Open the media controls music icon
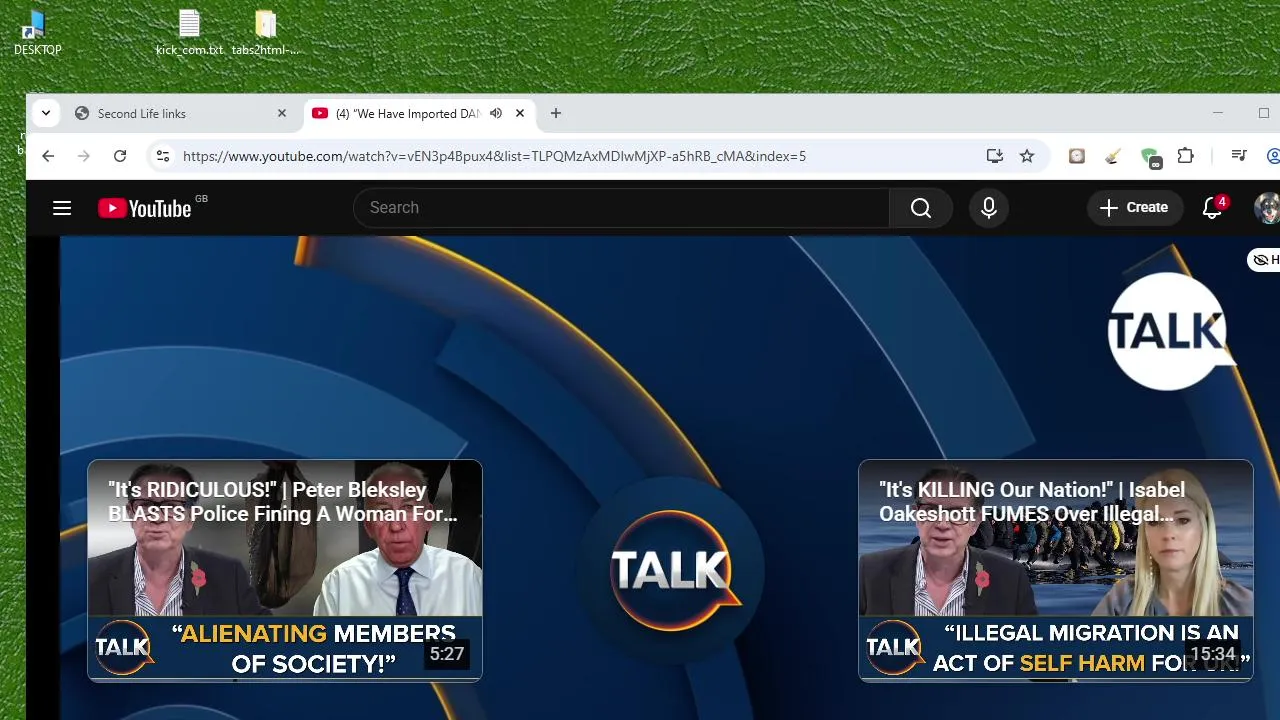The width and height of the screenshot is (1280, 720). click(x=1239, y=156)
